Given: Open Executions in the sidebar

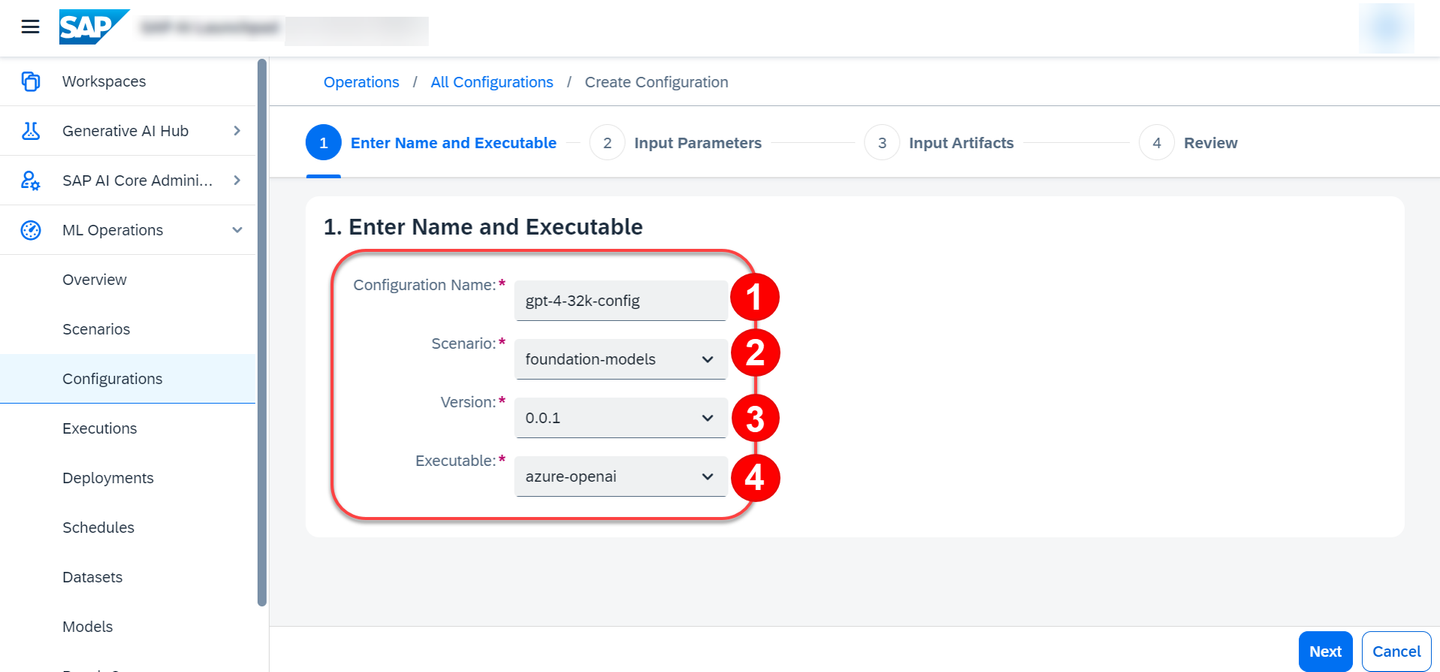Looking at the screenshot, I should click(128, 428).
